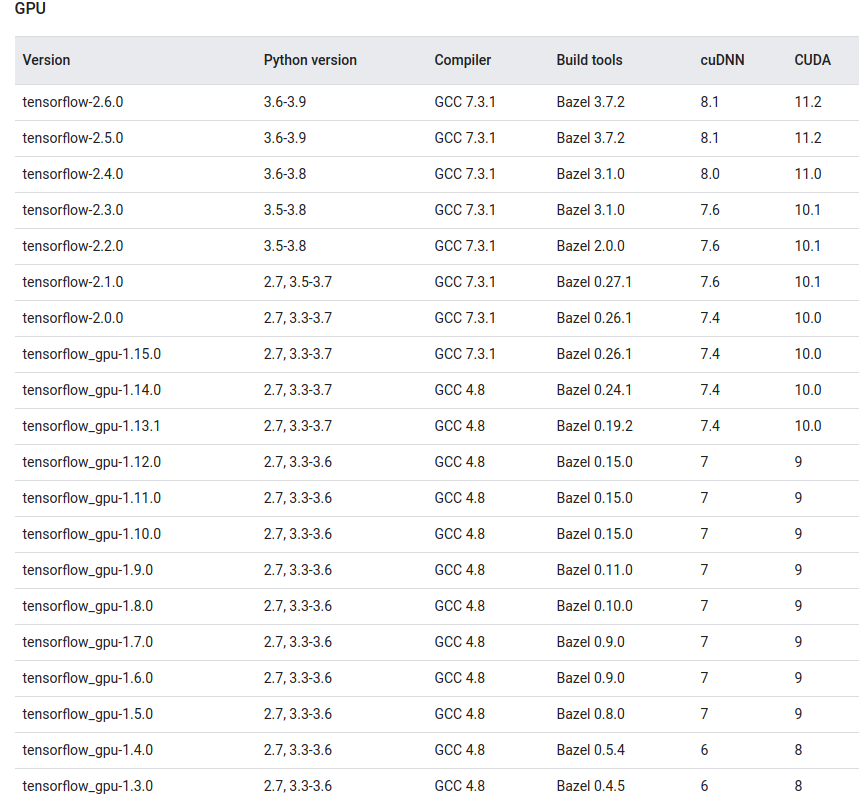The image size is (859, 803).
Task: Select the tensorflow_gpu-1.6.0 cell
Action: [x=88, y=678]
